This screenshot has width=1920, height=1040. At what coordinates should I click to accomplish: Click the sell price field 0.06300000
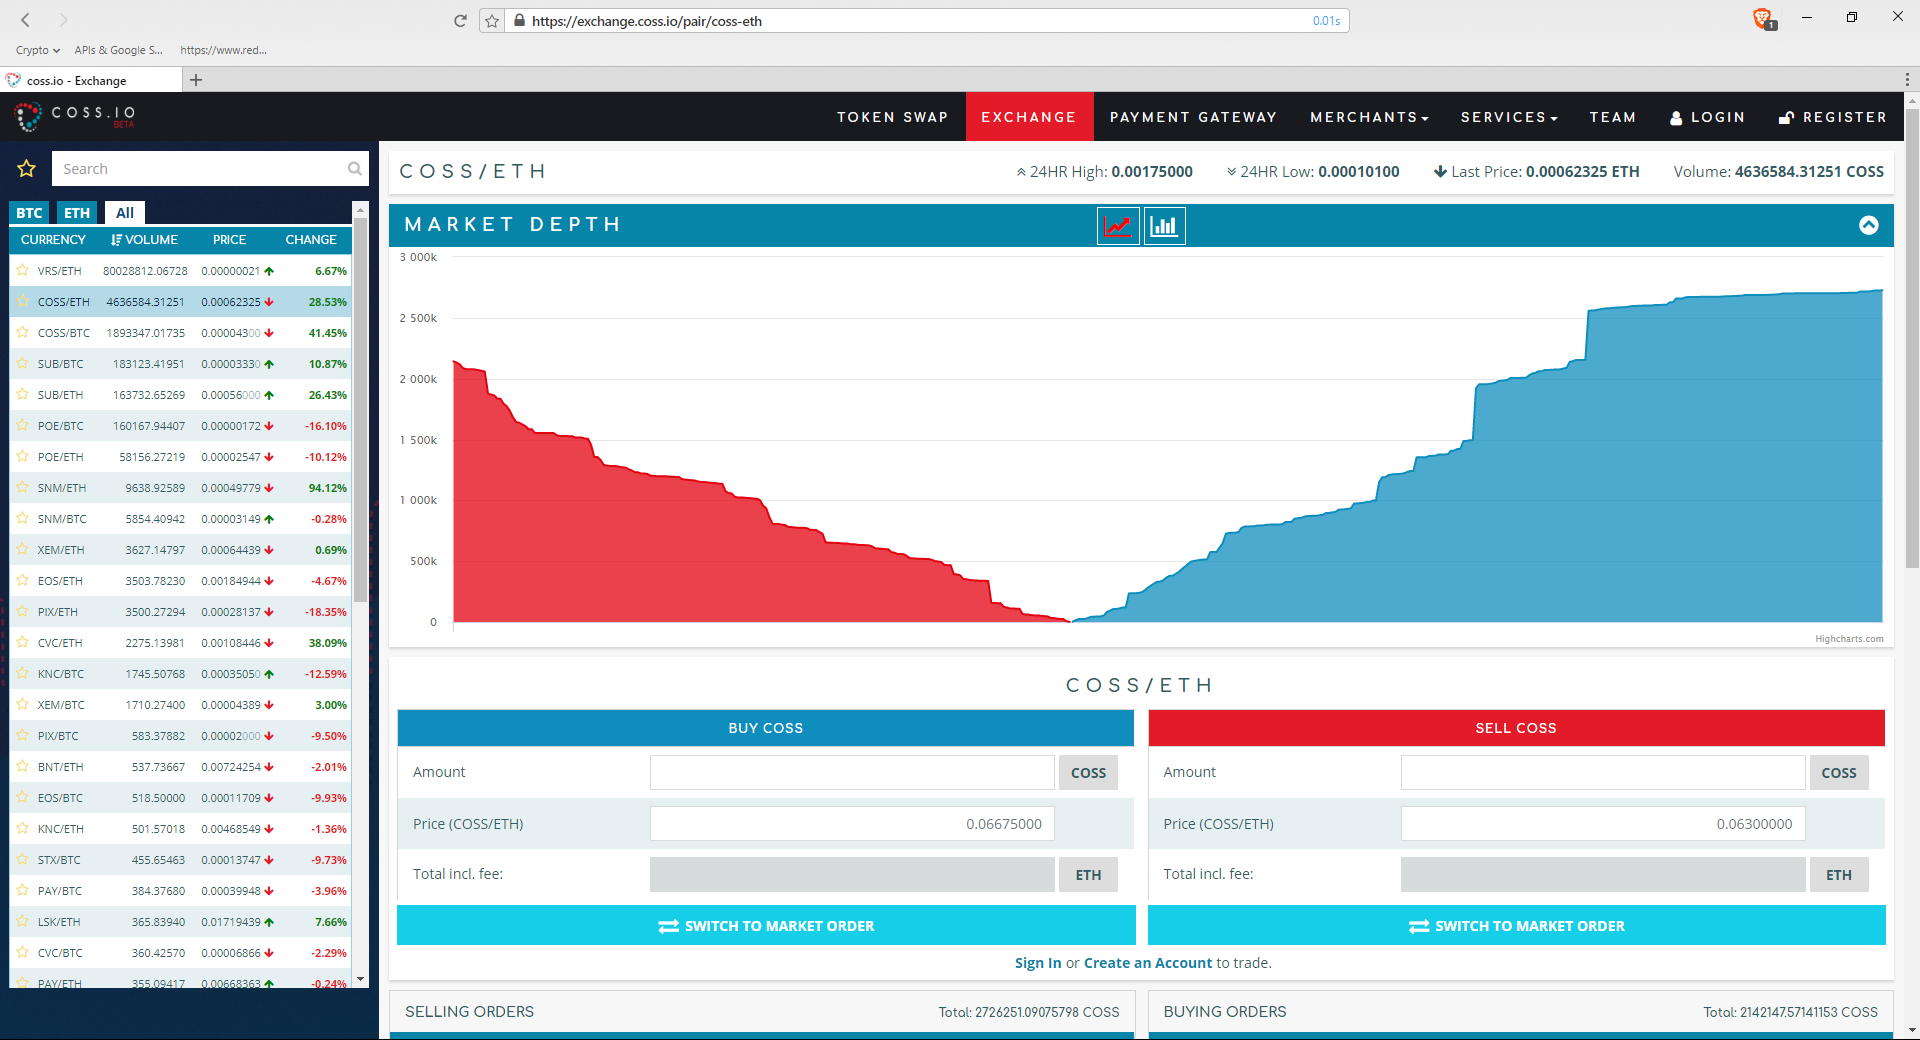coord(1603,824)
